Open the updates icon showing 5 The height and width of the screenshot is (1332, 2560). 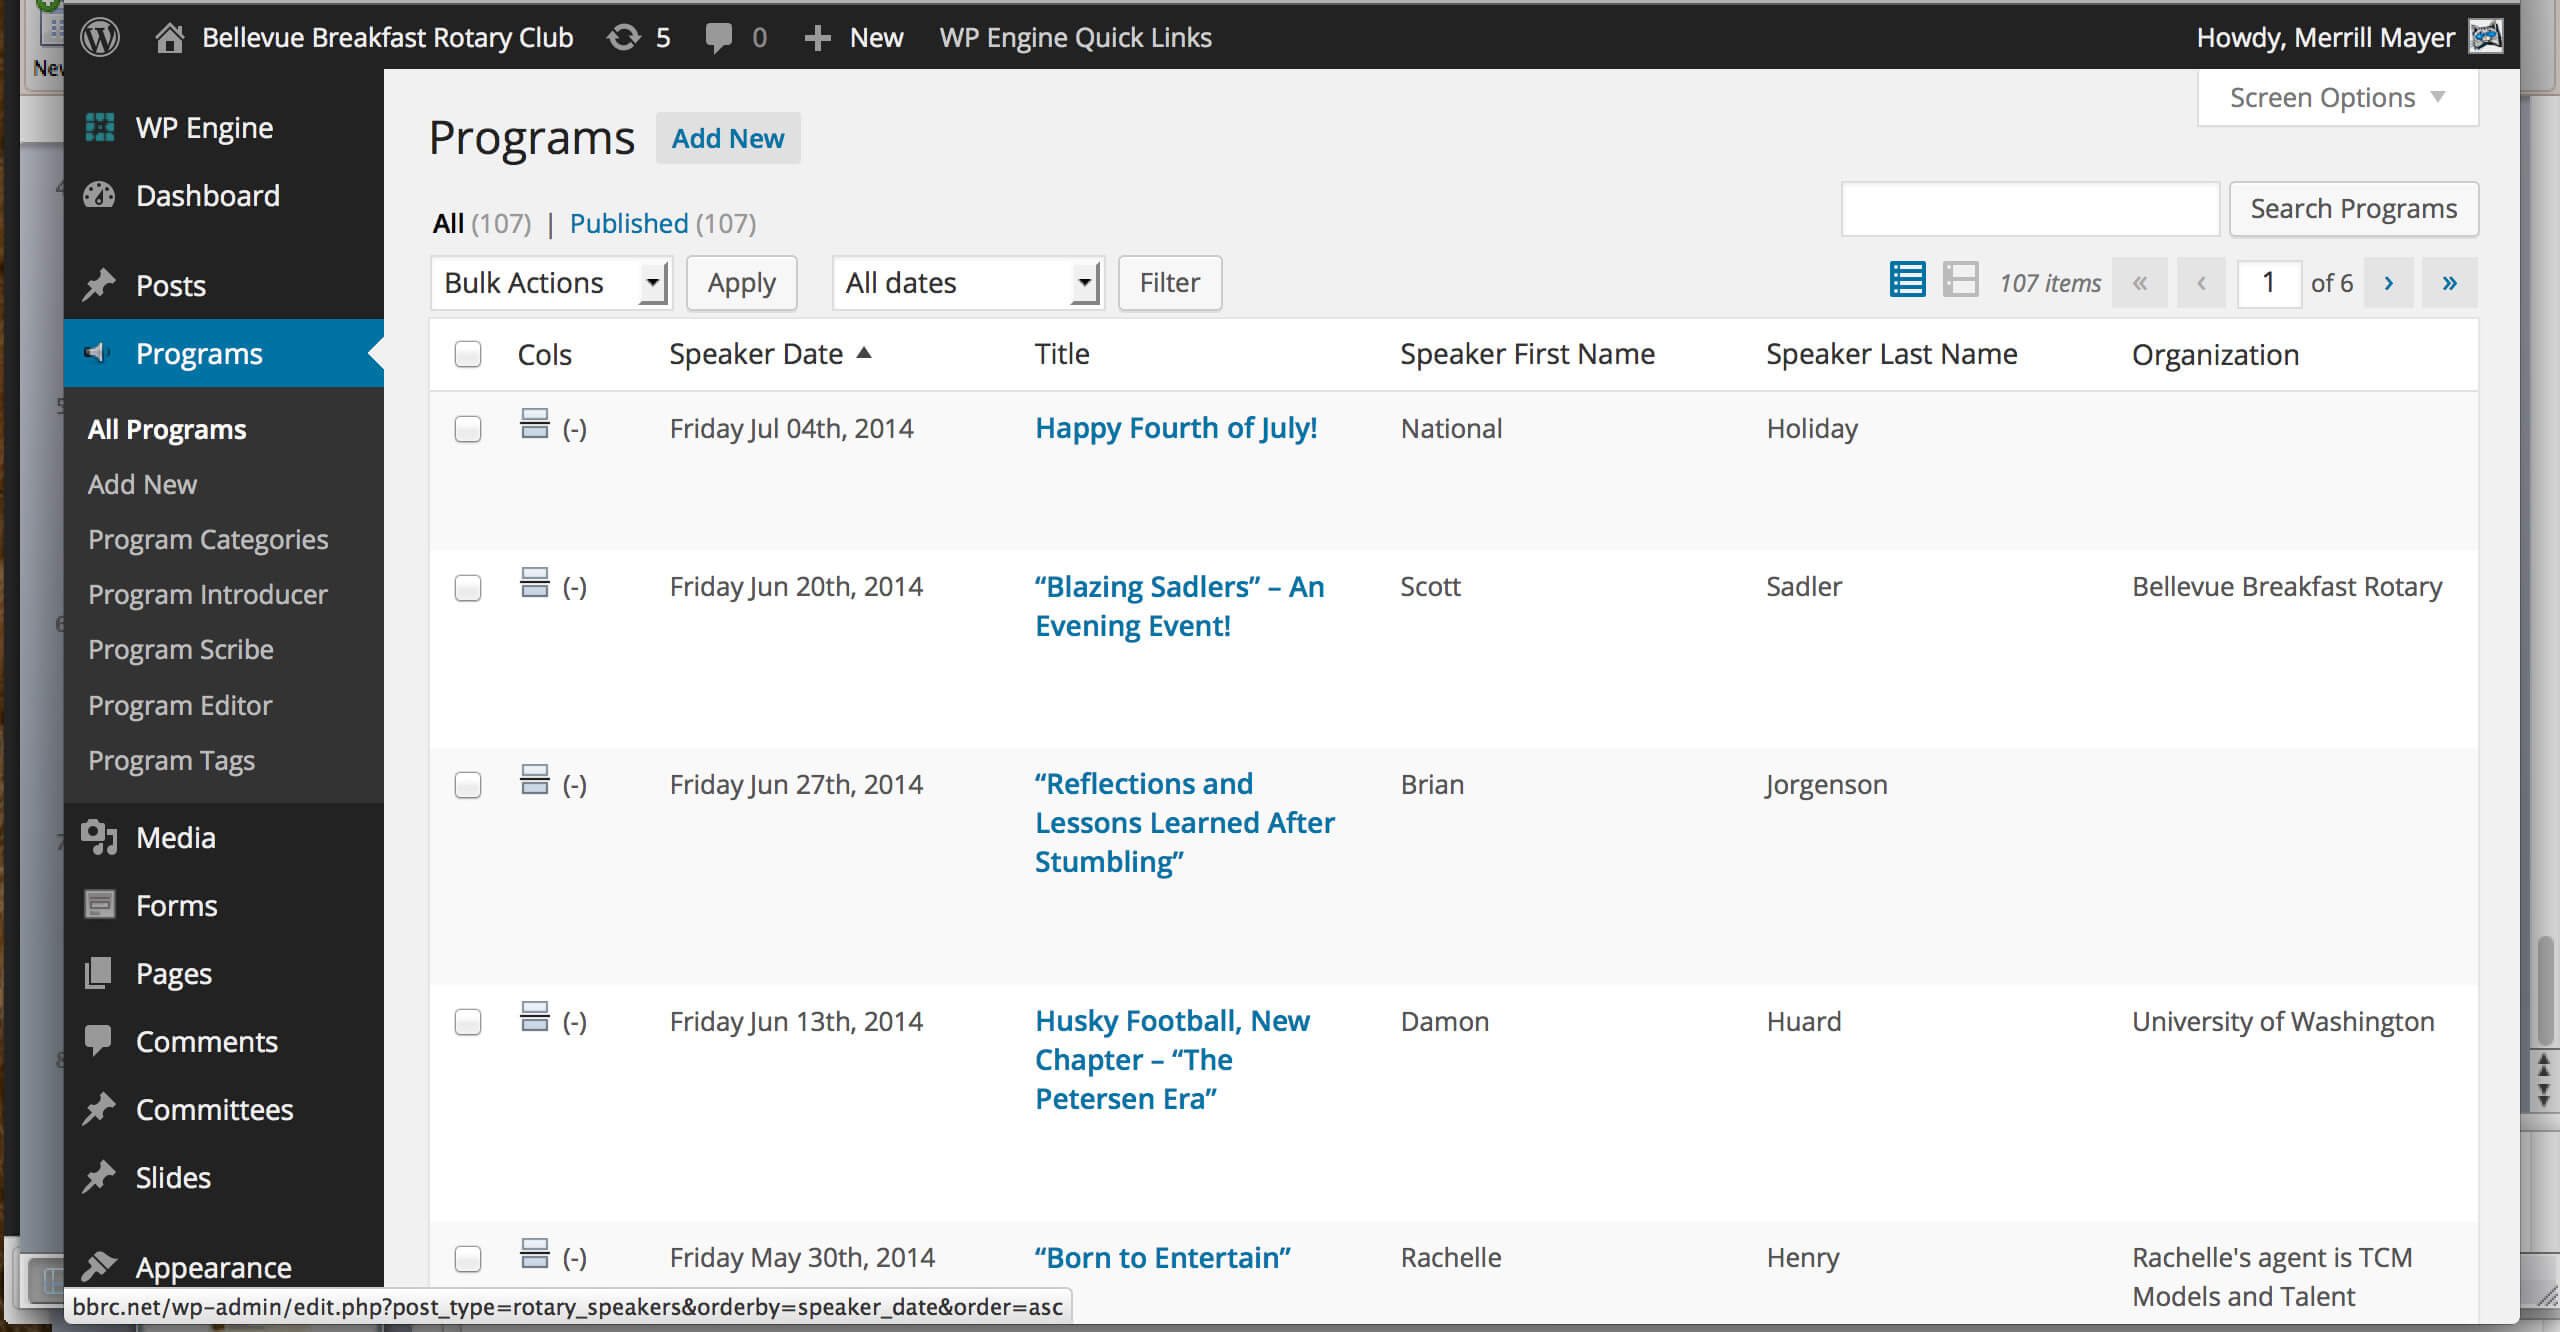623,38
